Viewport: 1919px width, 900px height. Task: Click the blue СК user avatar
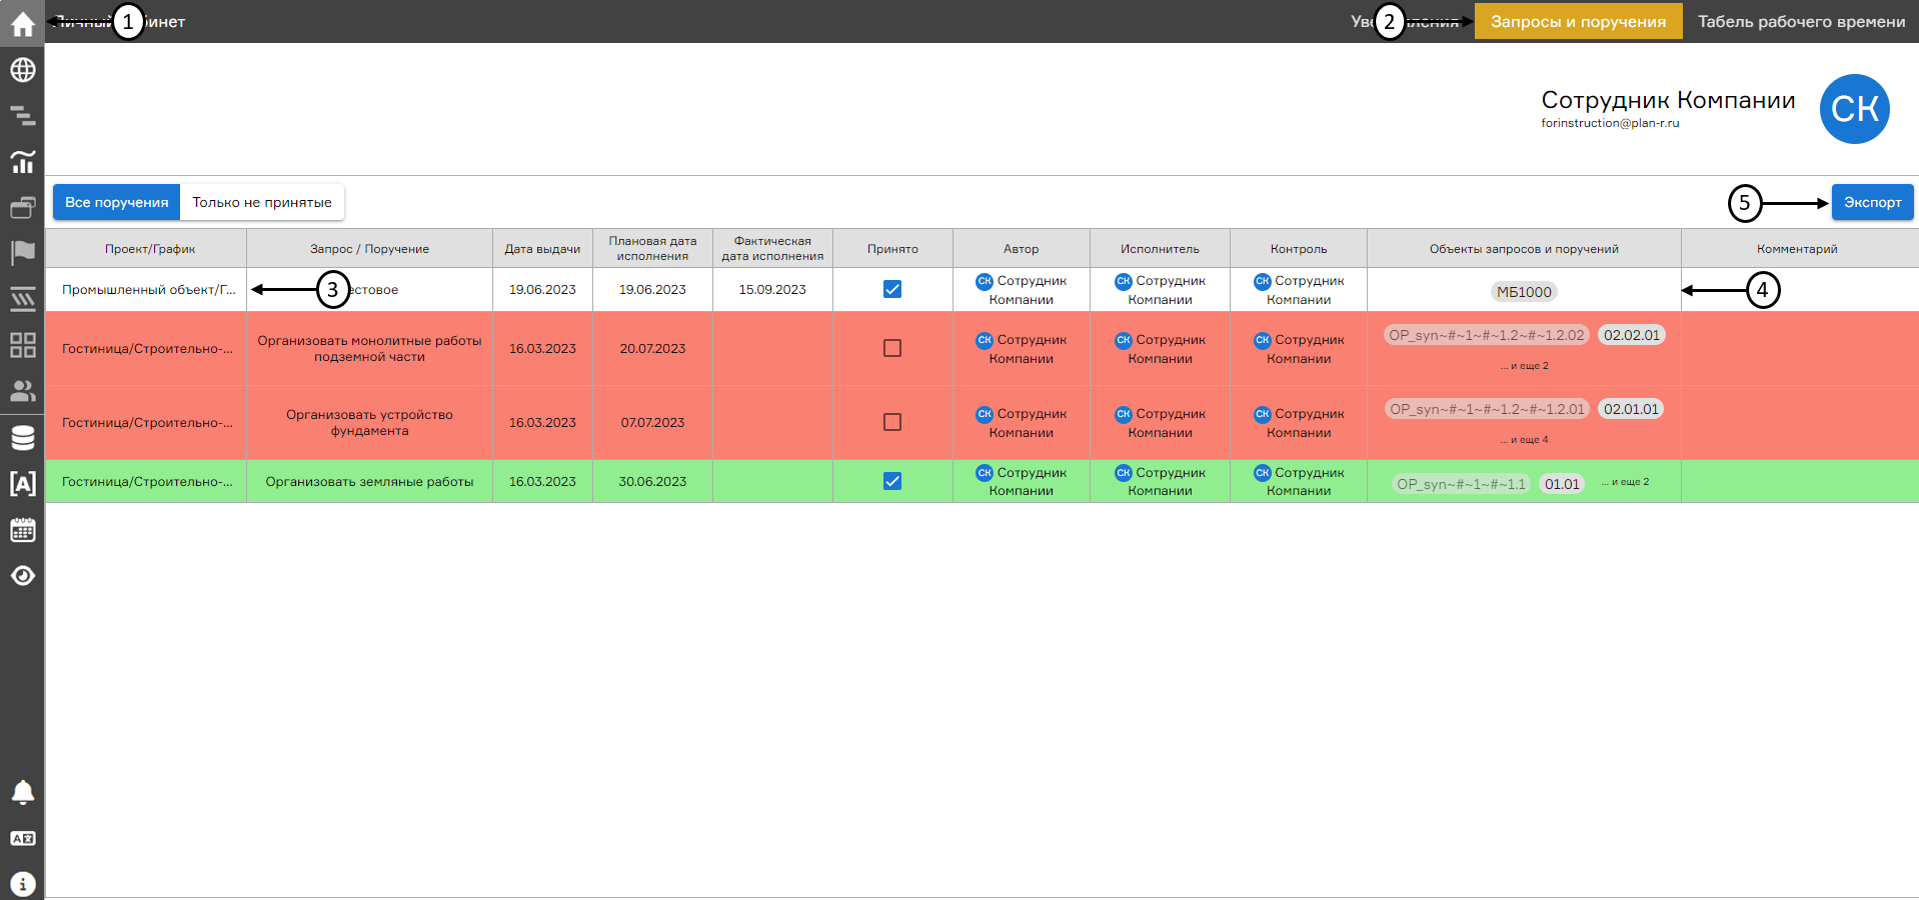tap(1854, 109)
